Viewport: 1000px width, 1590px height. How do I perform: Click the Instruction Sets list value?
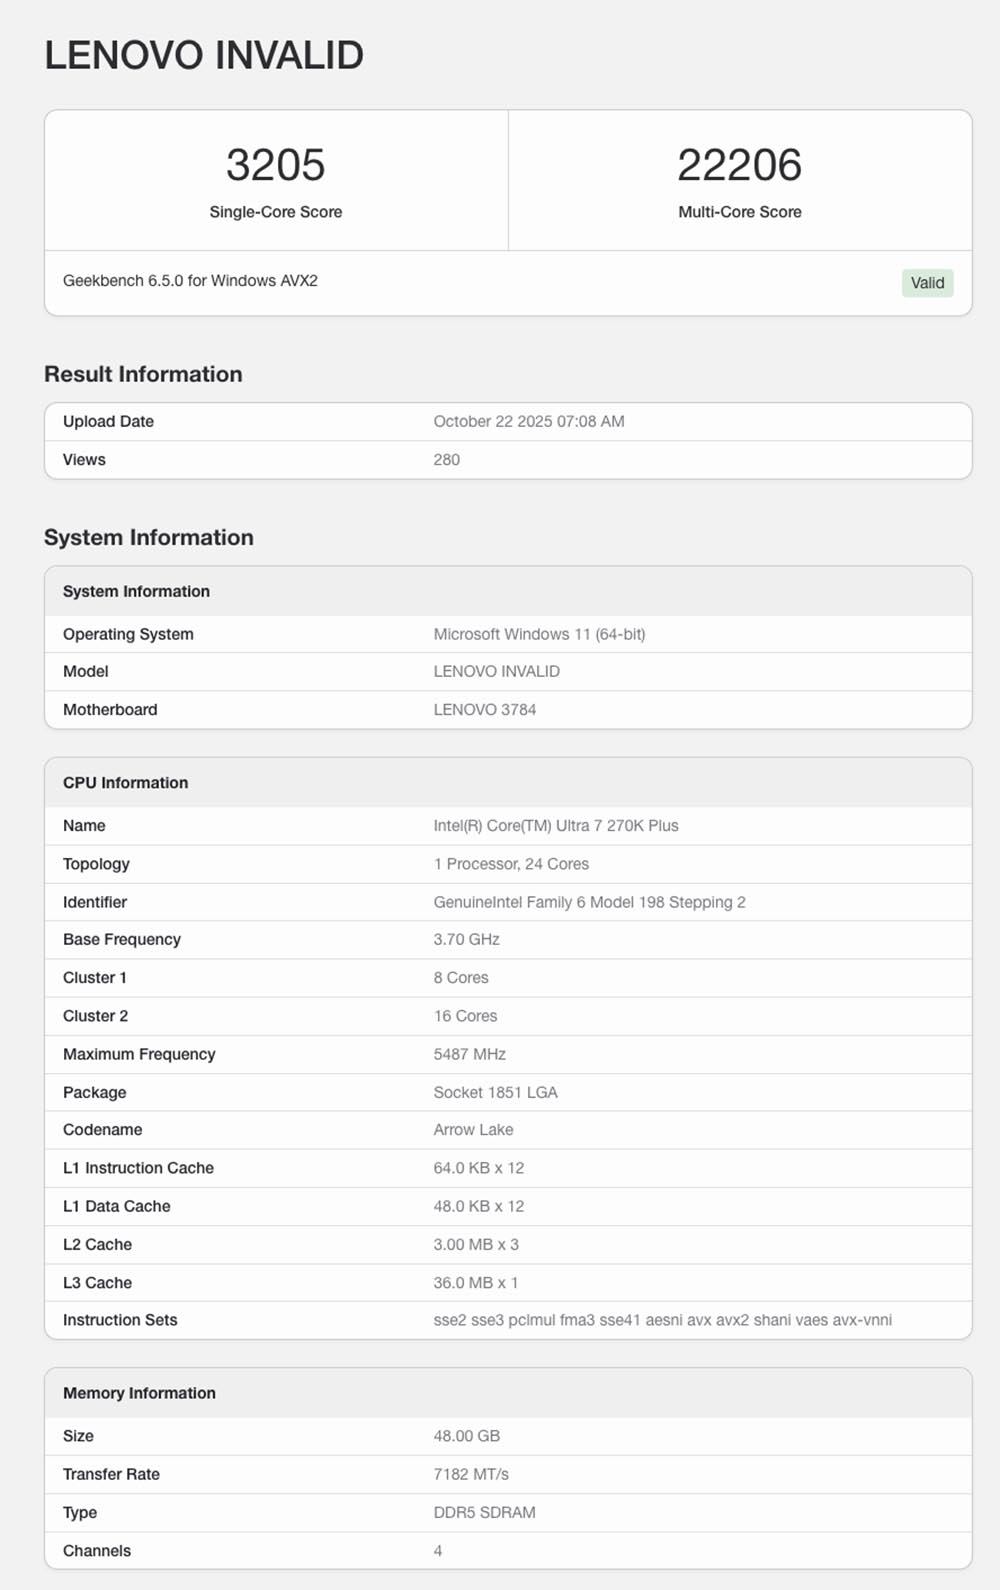click(662, 1321)
